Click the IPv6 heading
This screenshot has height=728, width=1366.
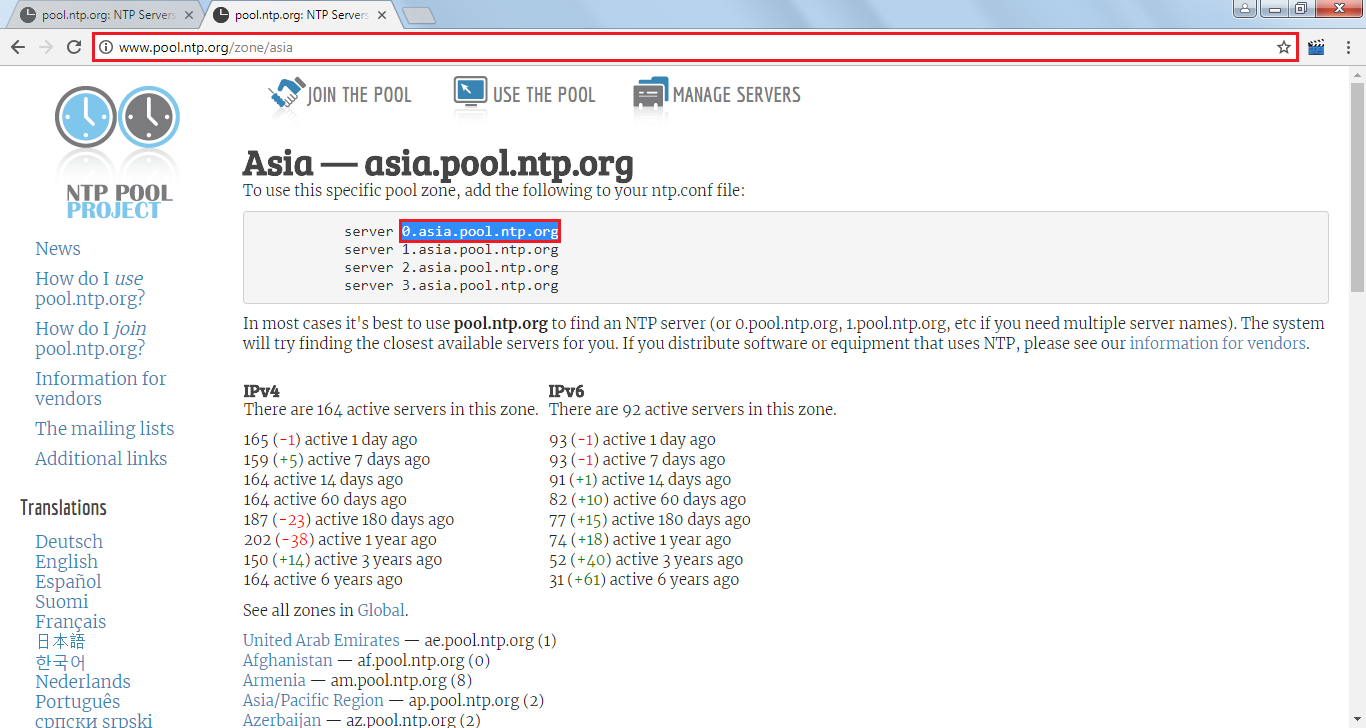(x=567, y=391)
